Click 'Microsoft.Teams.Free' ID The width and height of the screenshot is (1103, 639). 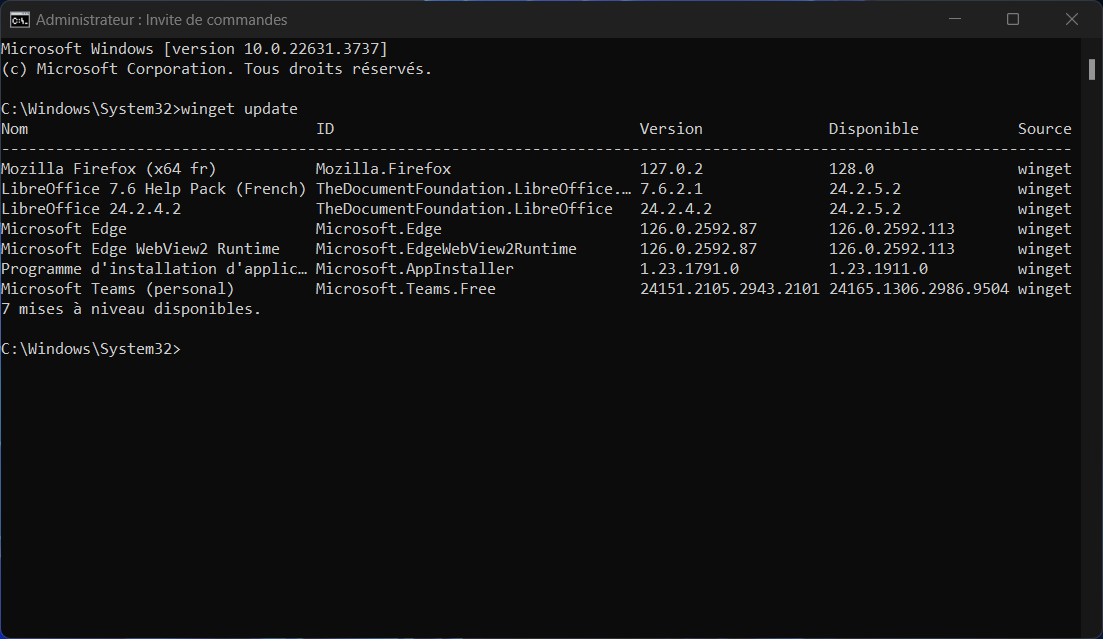pos(406,289)
